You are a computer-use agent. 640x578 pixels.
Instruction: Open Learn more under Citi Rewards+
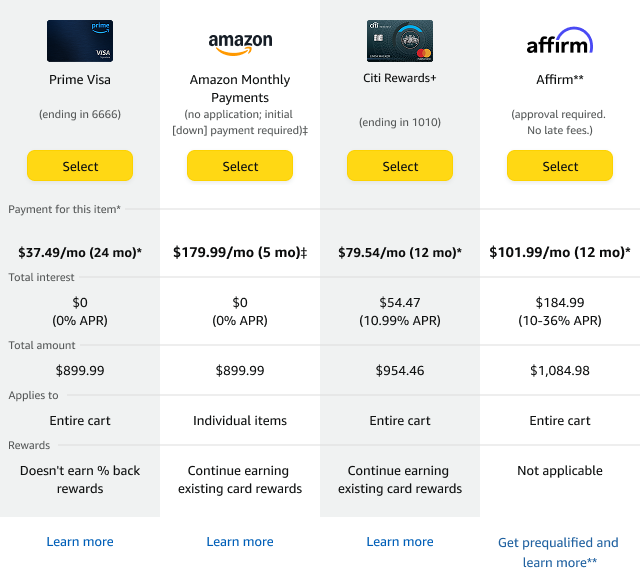(400, 542)
